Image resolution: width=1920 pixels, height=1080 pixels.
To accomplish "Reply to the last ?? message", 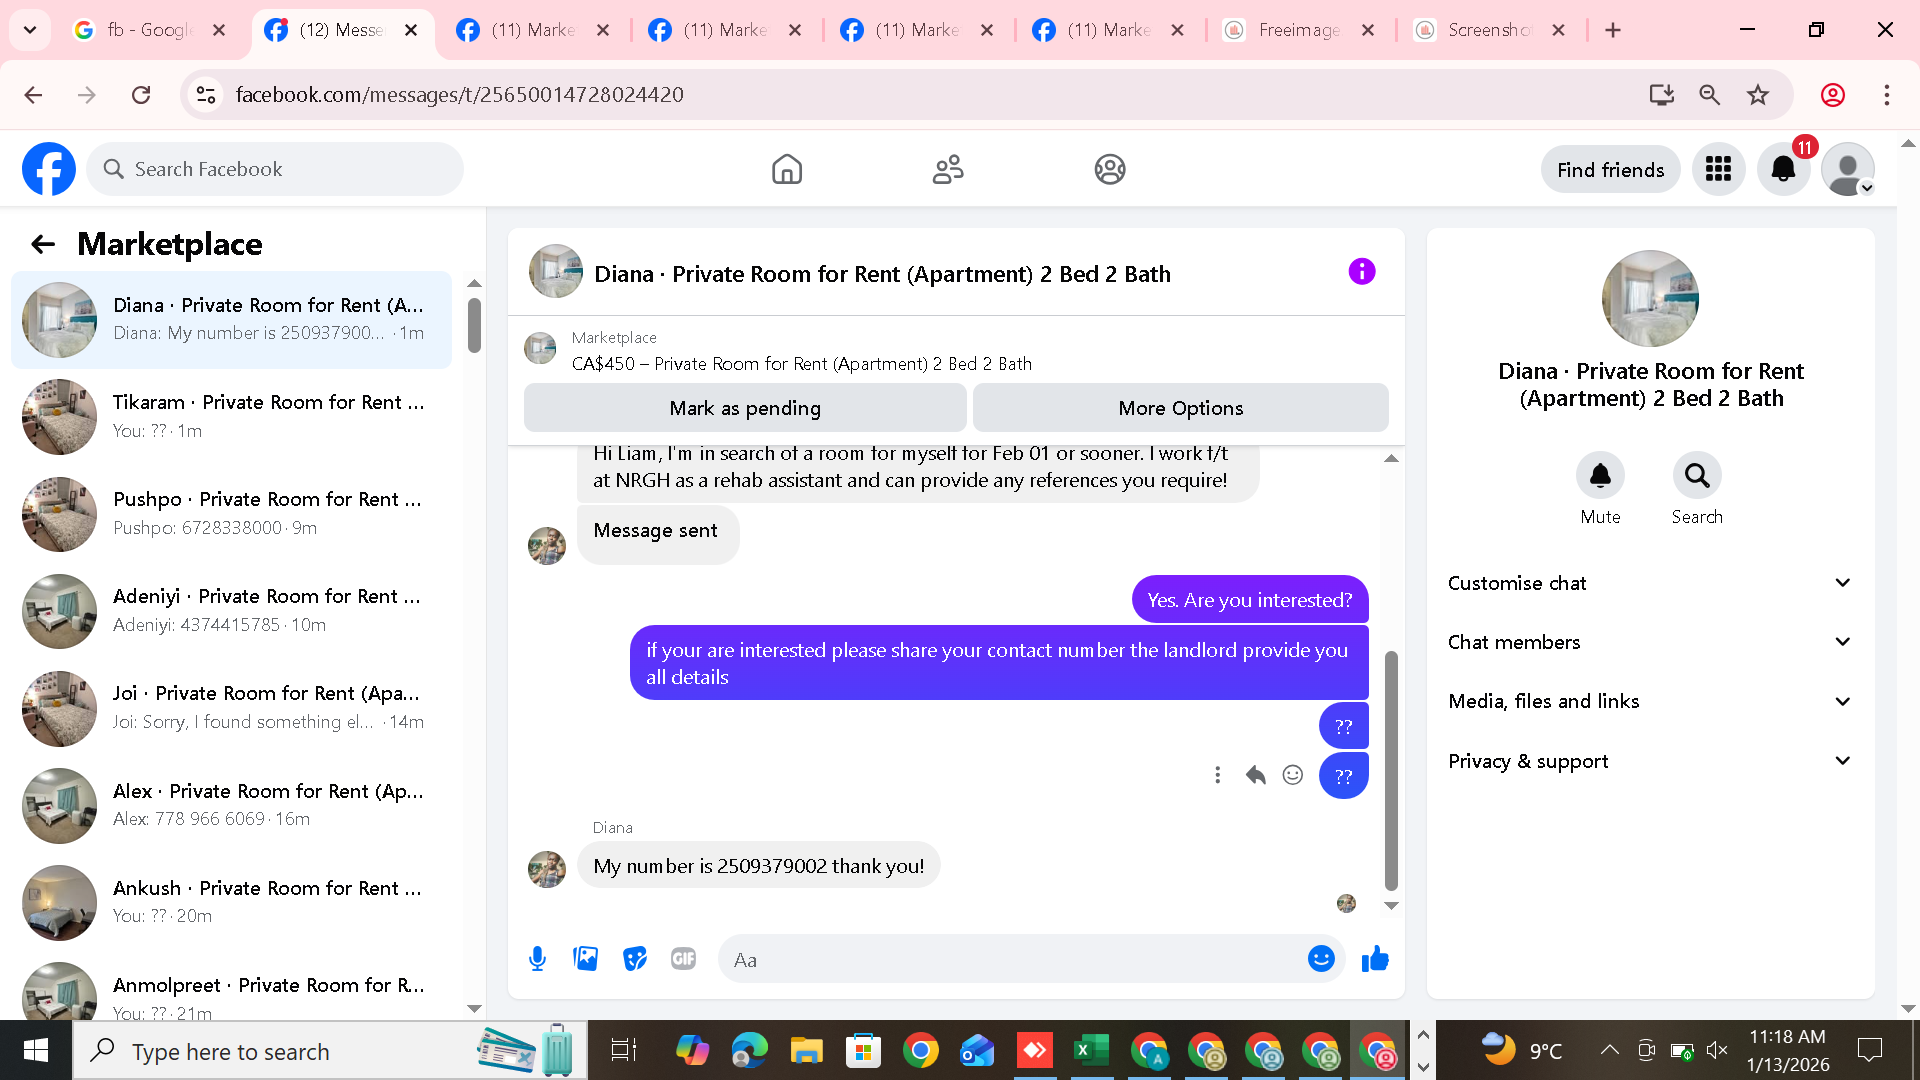I will [x=1255, y=775].
